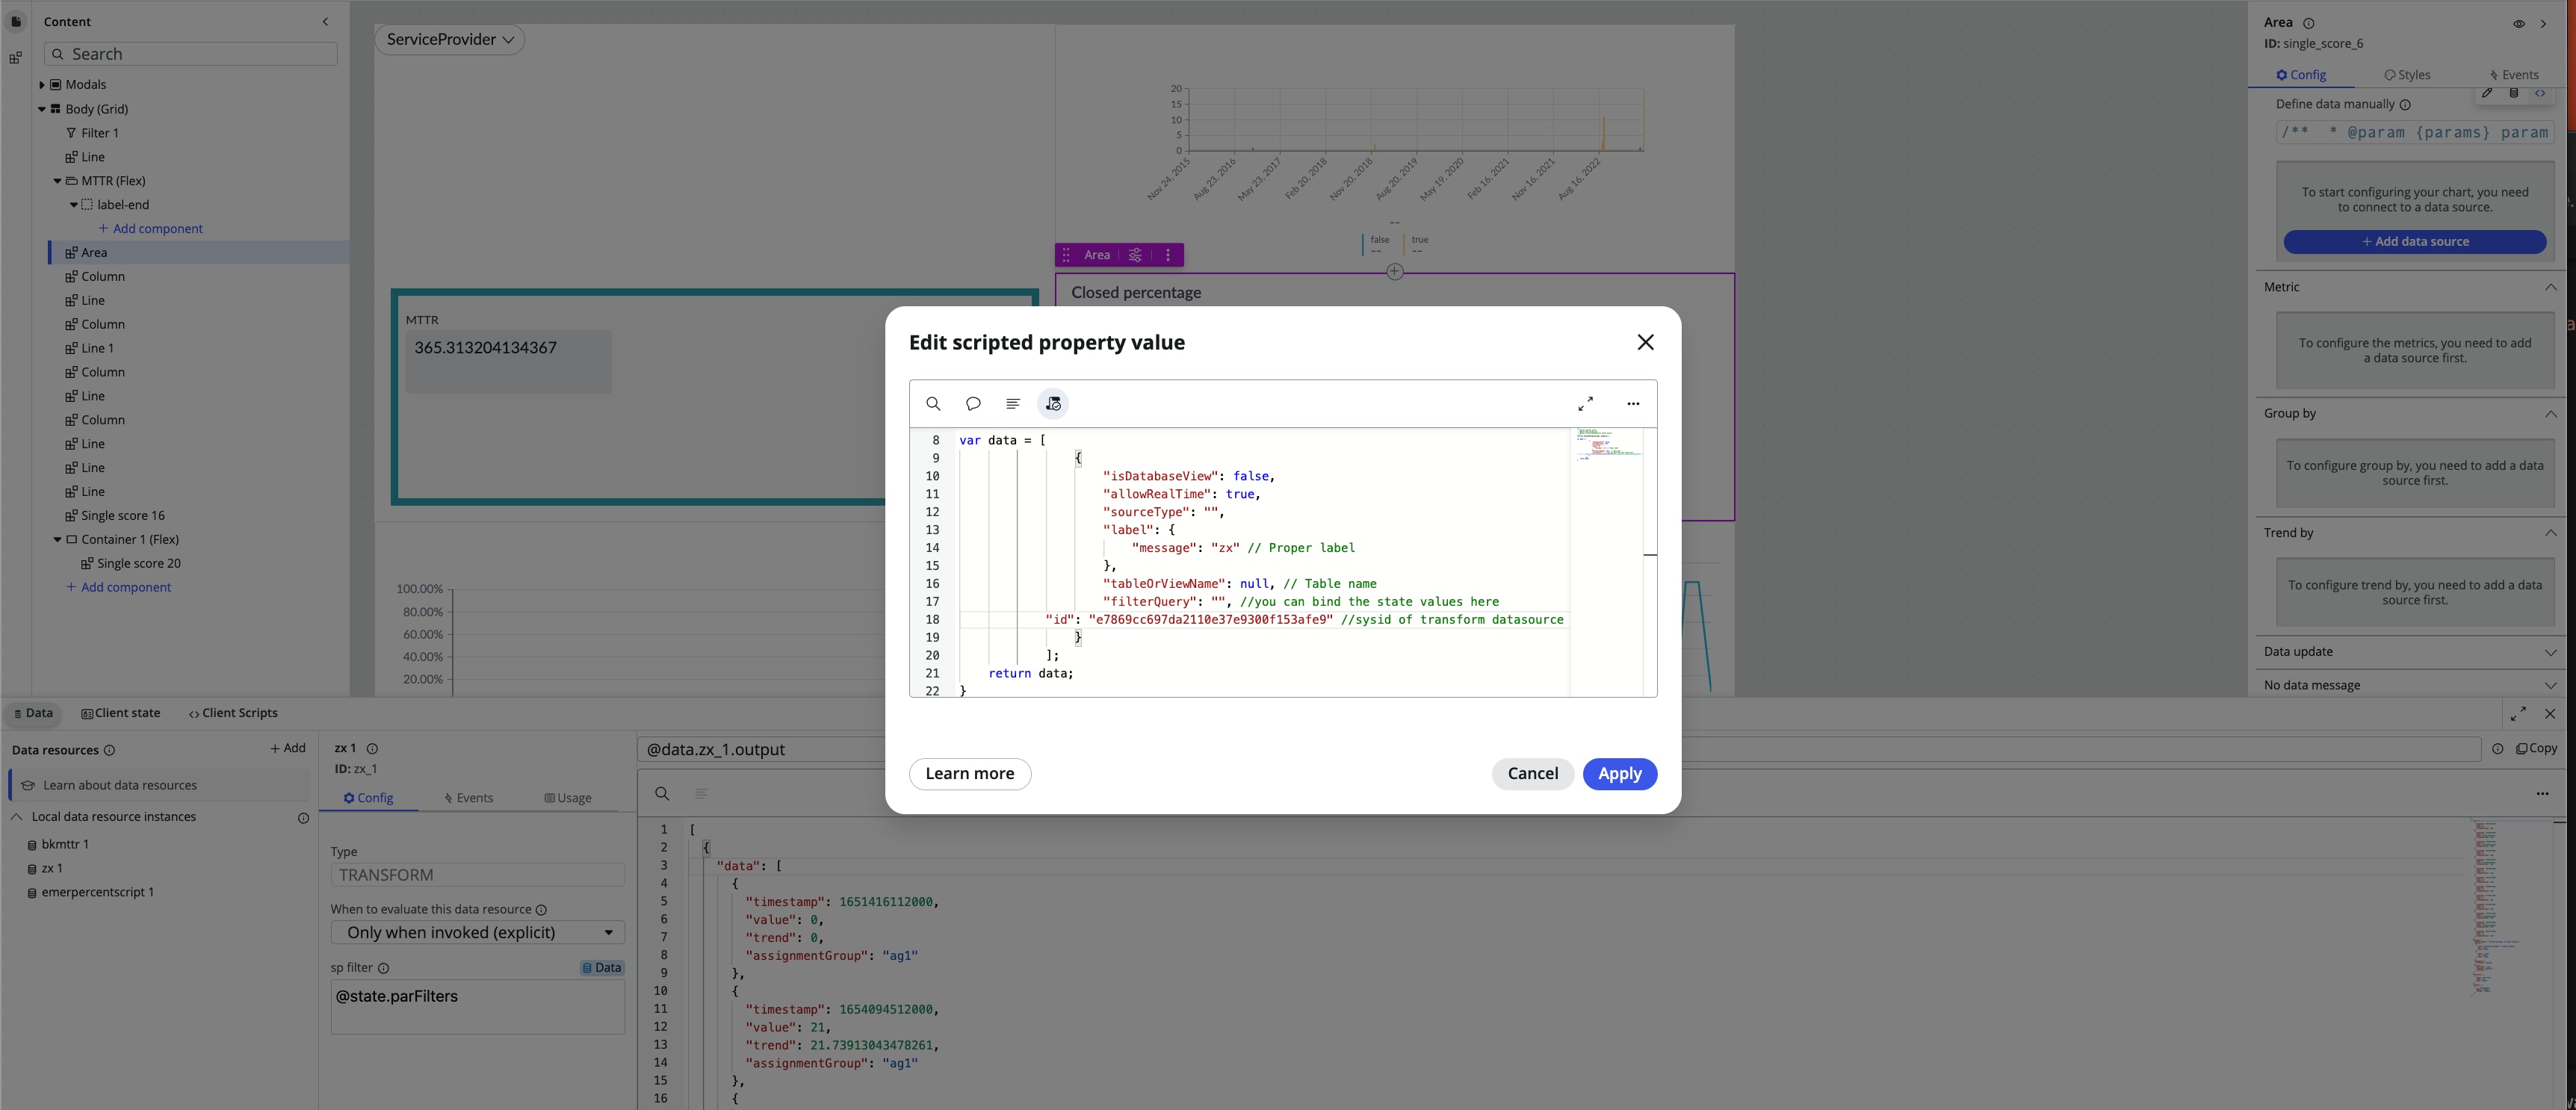Click format code icon in script modal
This screenshot has width=2576, height=1110.
(x=1013, y=404)
